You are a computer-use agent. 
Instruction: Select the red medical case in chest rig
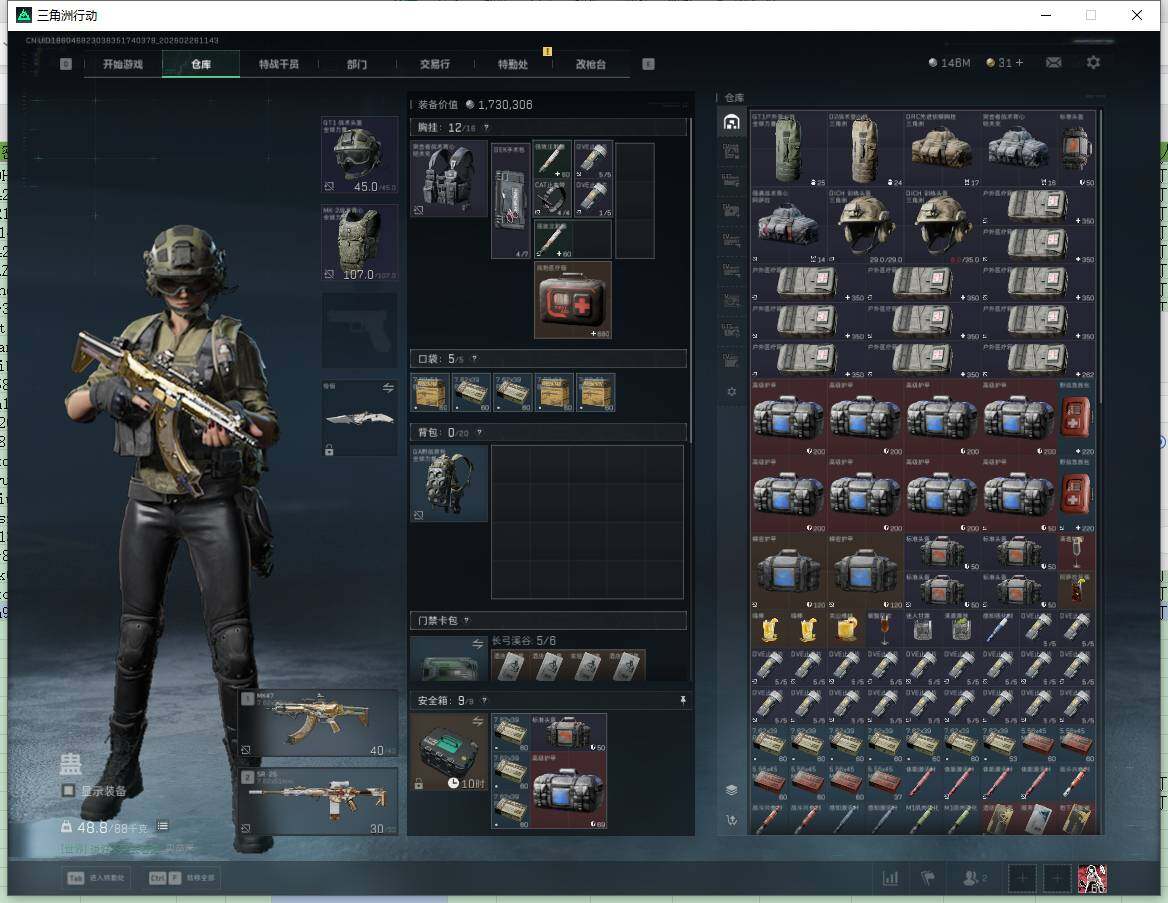coord(573,300)
